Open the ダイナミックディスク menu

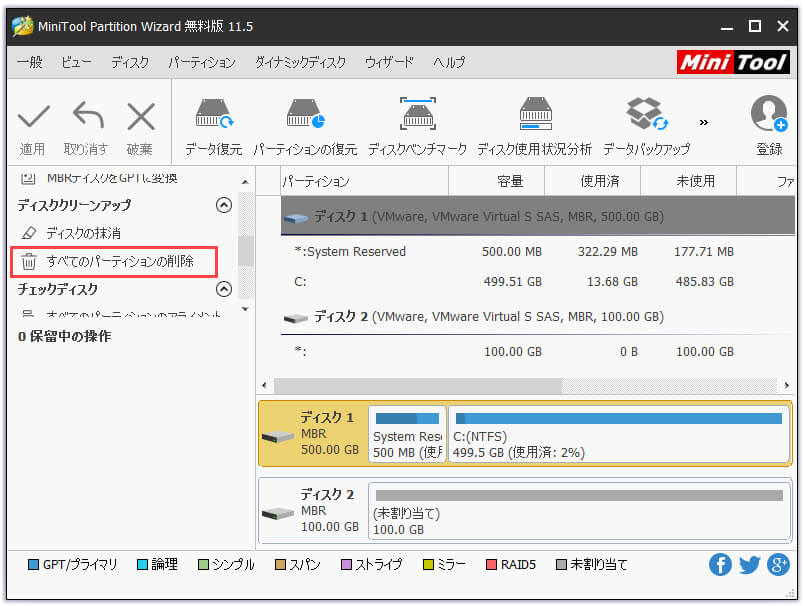[300, 62]
